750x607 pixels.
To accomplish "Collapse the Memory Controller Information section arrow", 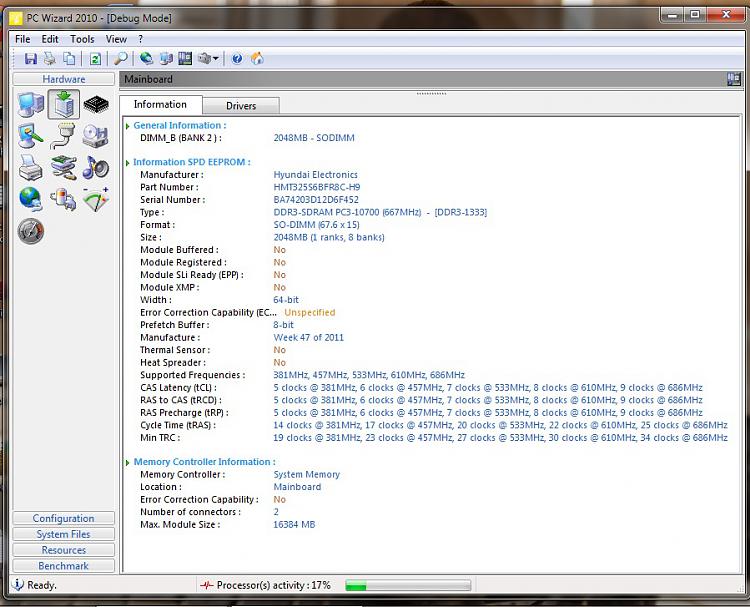I will (x=128, y=463).
